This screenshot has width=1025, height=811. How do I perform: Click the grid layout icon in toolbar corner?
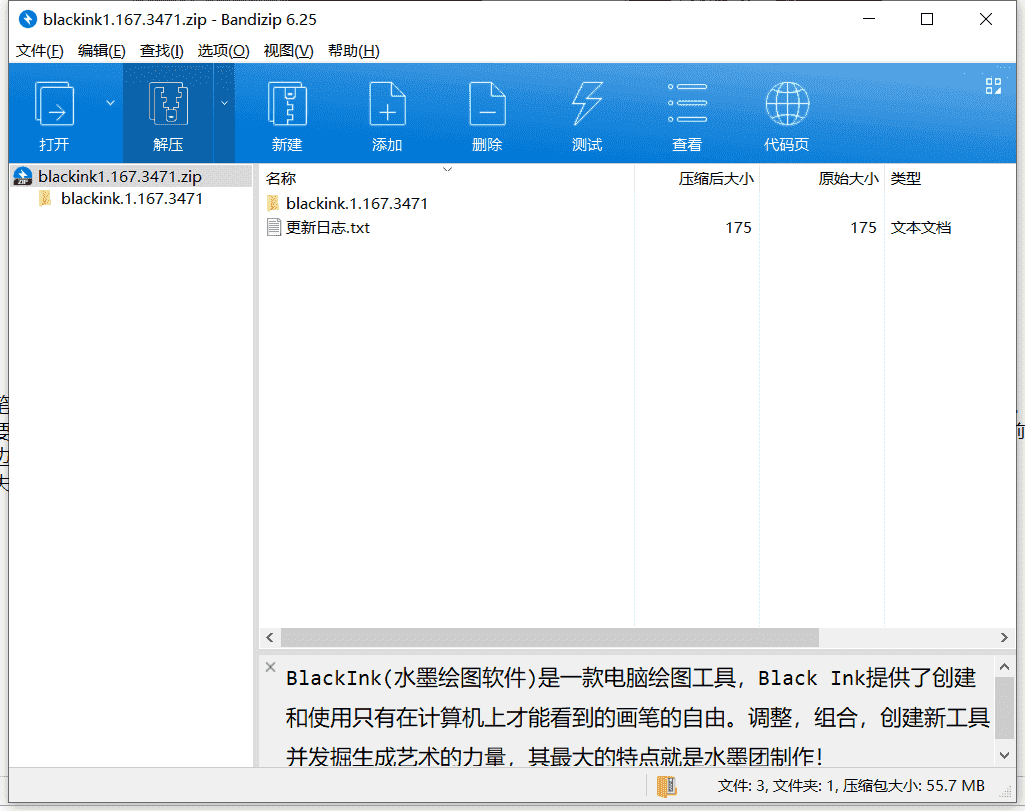click(993, 86)
